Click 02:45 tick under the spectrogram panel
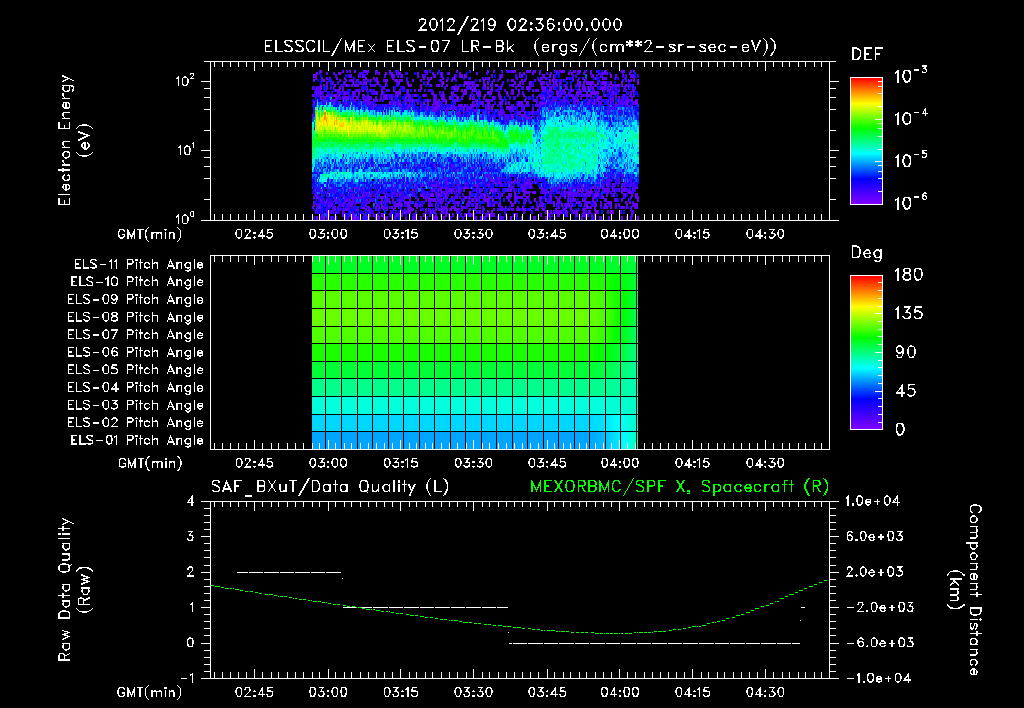Image resolution: width=1024 pixels, height=708 pixels. (x=254, y=234)
